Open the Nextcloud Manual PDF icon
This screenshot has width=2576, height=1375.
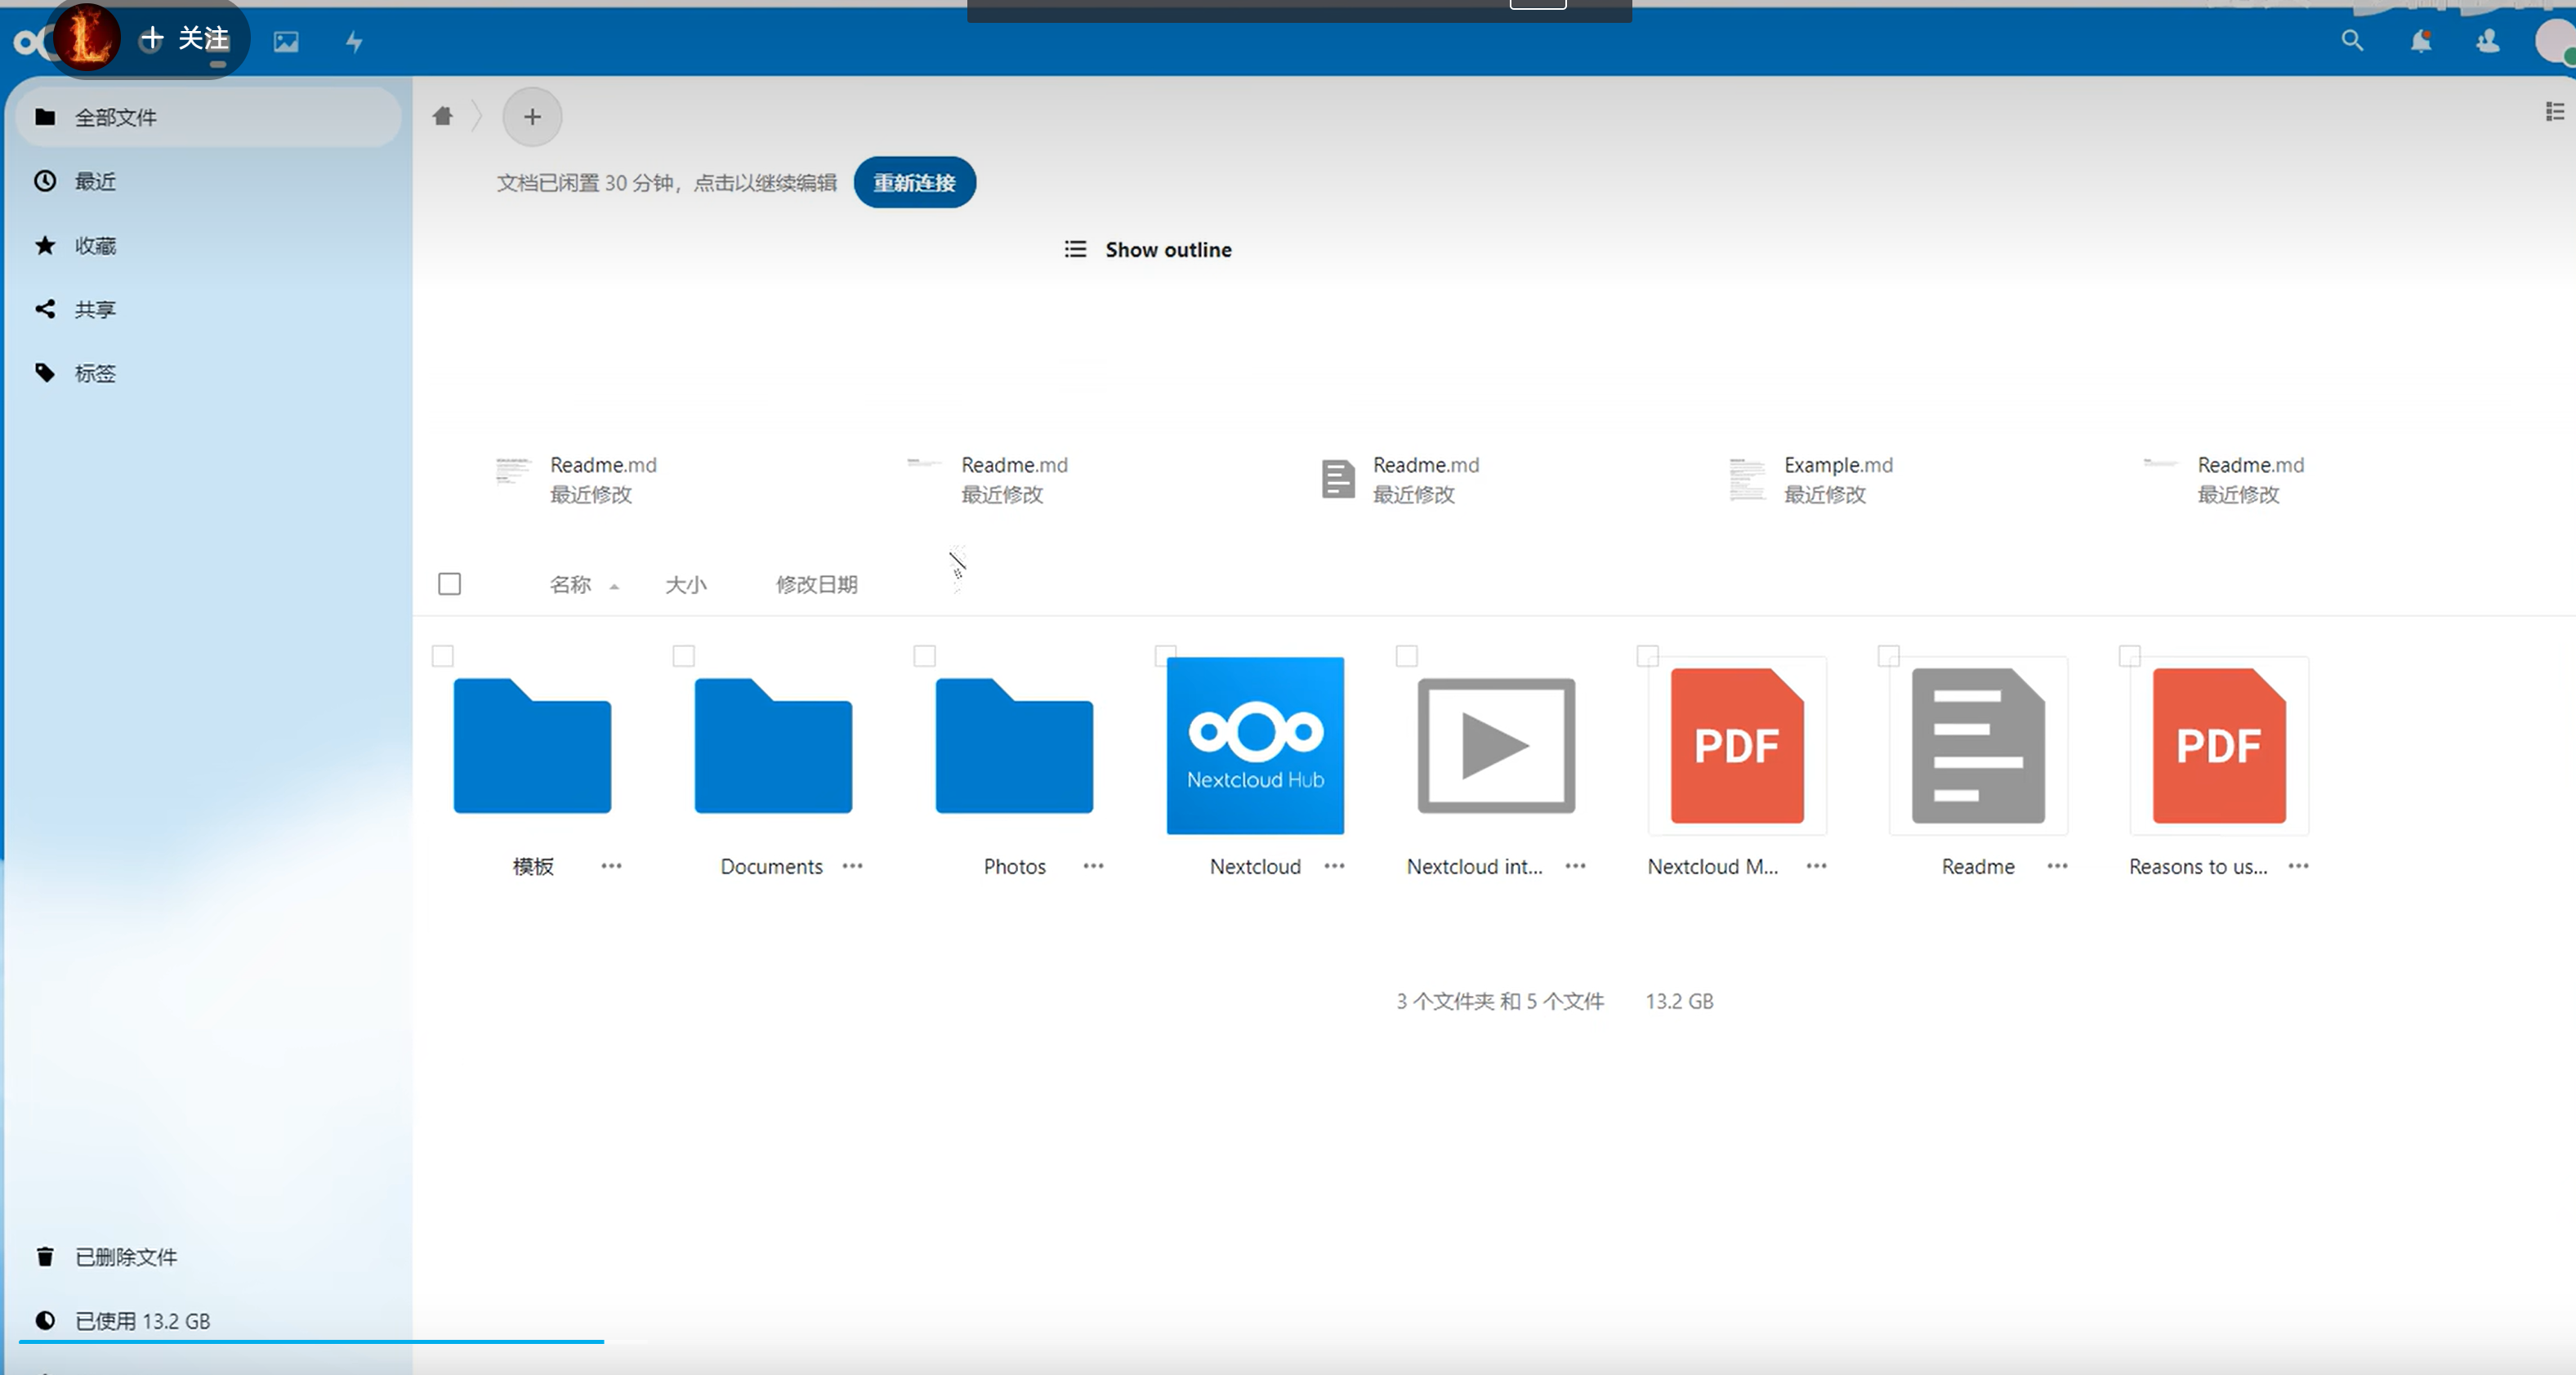click(1737, 745)
